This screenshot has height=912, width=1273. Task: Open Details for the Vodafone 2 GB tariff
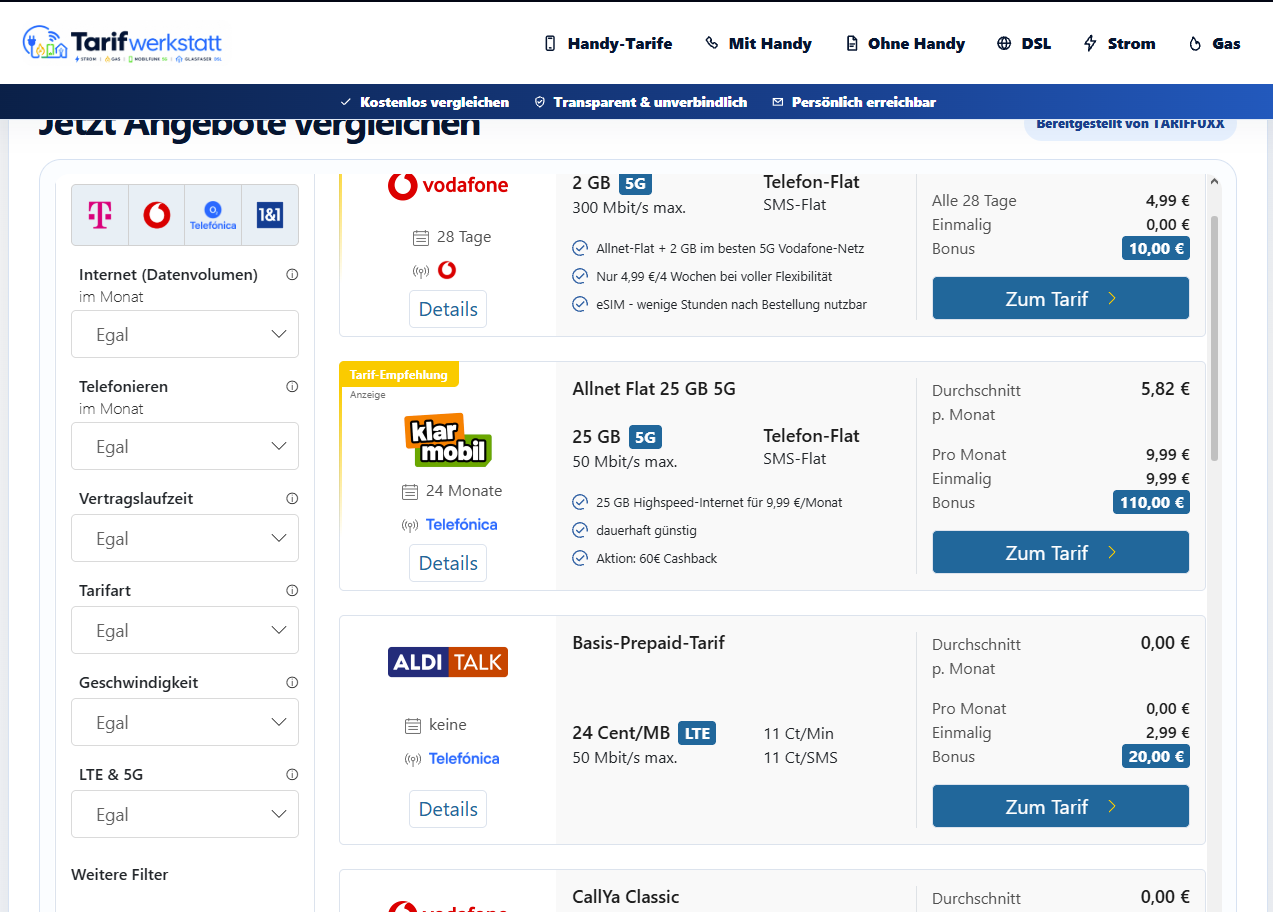(448, 309)
